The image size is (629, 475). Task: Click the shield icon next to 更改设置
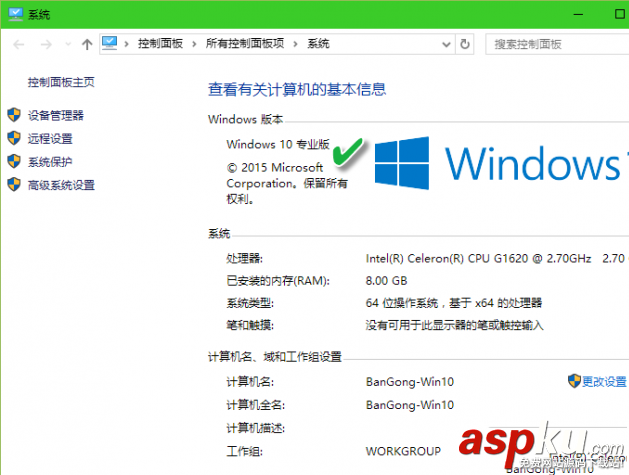[574, 381]
